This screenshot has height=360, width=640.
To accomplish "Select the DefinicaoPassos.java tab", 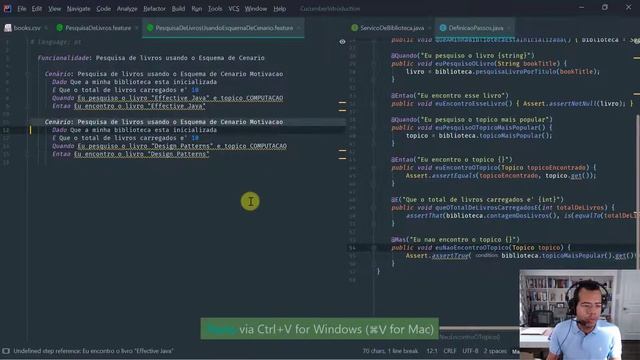I will (x=476, y=28).
